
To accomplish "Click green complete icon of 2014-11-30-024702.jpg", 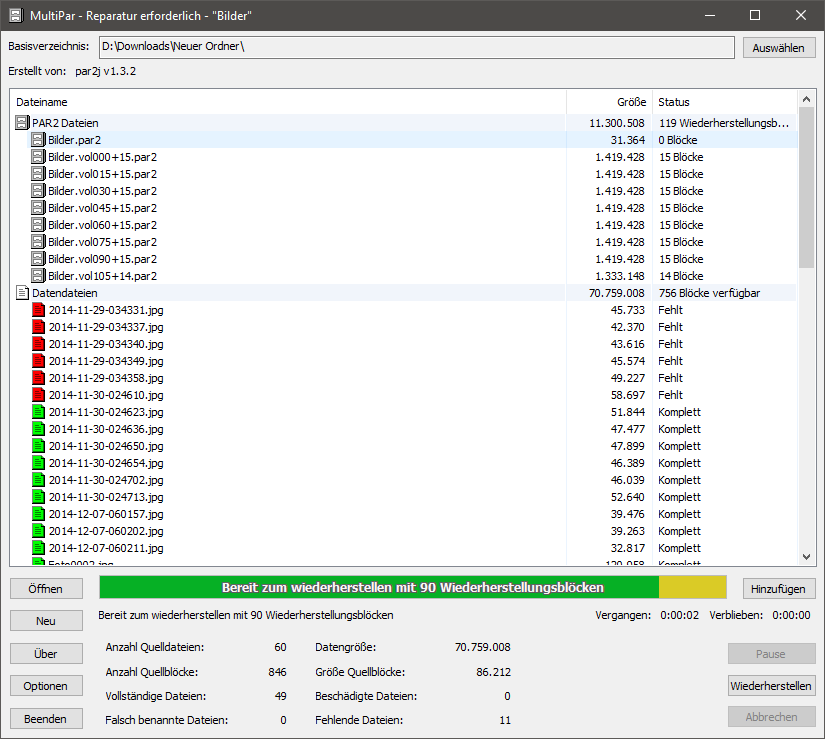I will click(38, 480).
